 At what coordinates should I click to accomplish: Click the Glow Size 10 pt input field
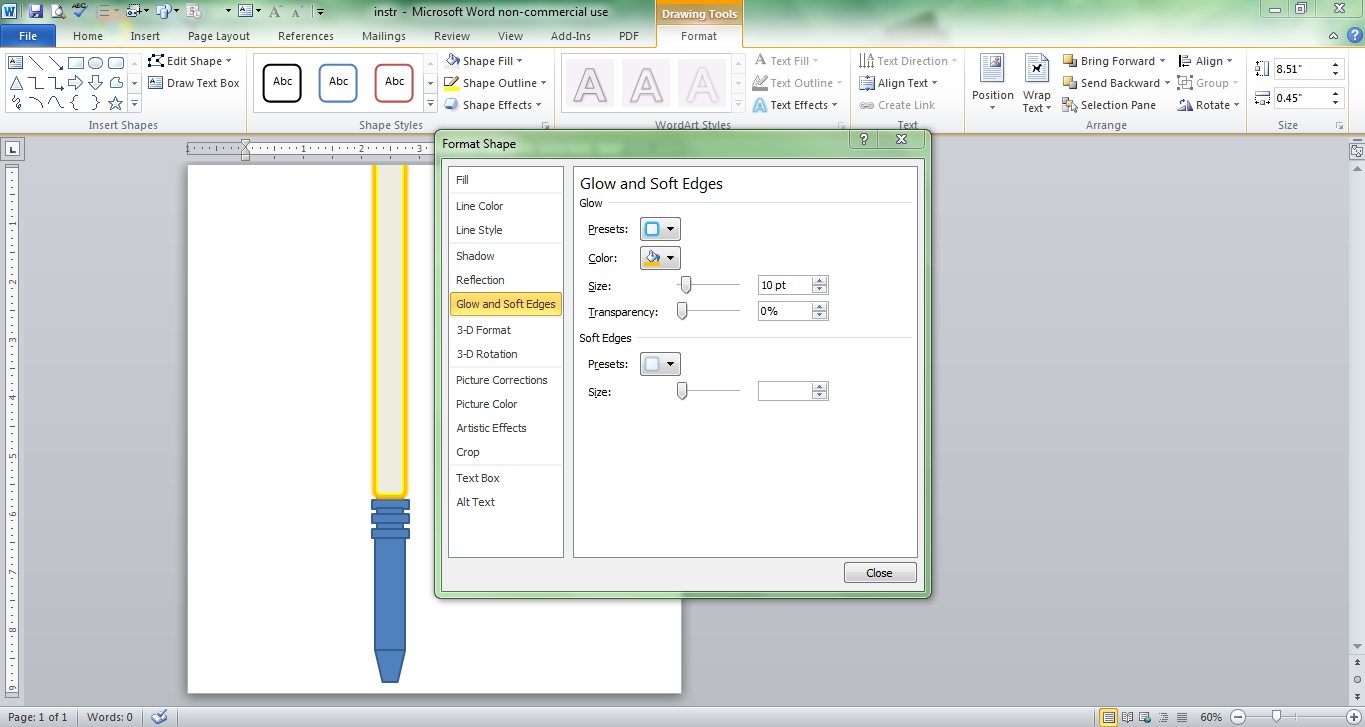click(x=785, y=285)
